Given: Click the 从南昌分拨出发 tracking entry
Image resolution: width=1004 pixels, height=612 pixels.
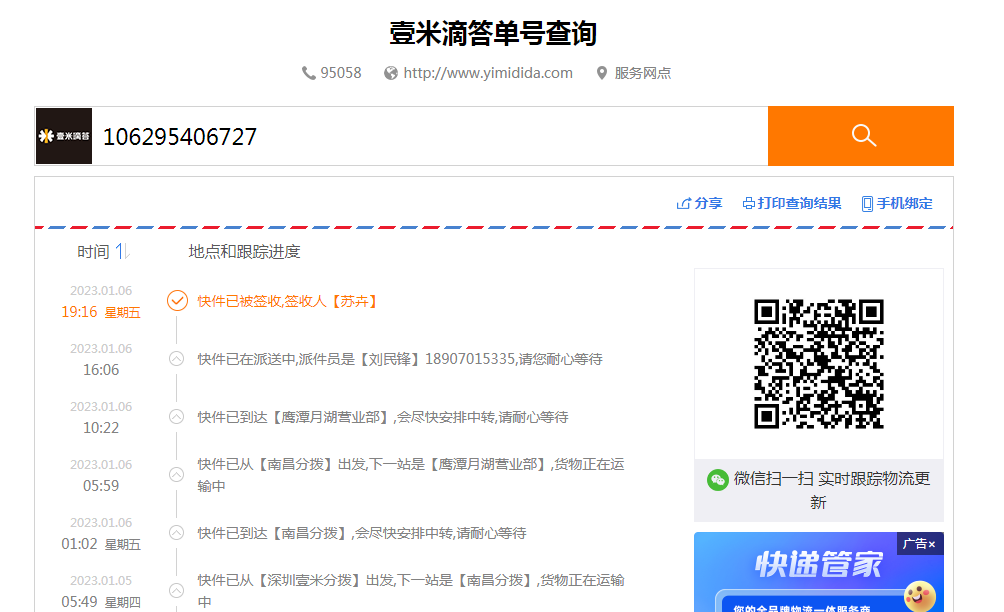Looking at the screenshot, I should [x=410, y=475].
